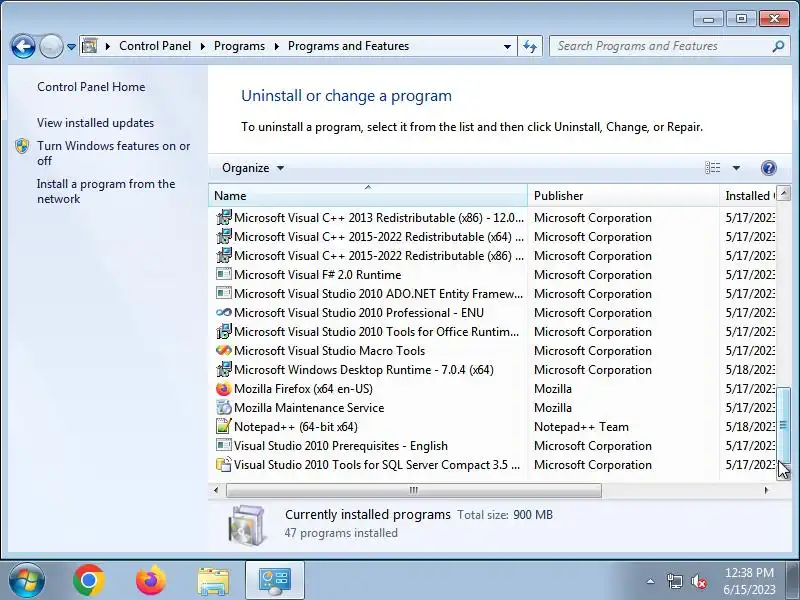The width and height of the screenshot is (800, 600).
Task: Click the Microsoft Visual F# 2.0 Runtime icon
Action: pos(223,274)
